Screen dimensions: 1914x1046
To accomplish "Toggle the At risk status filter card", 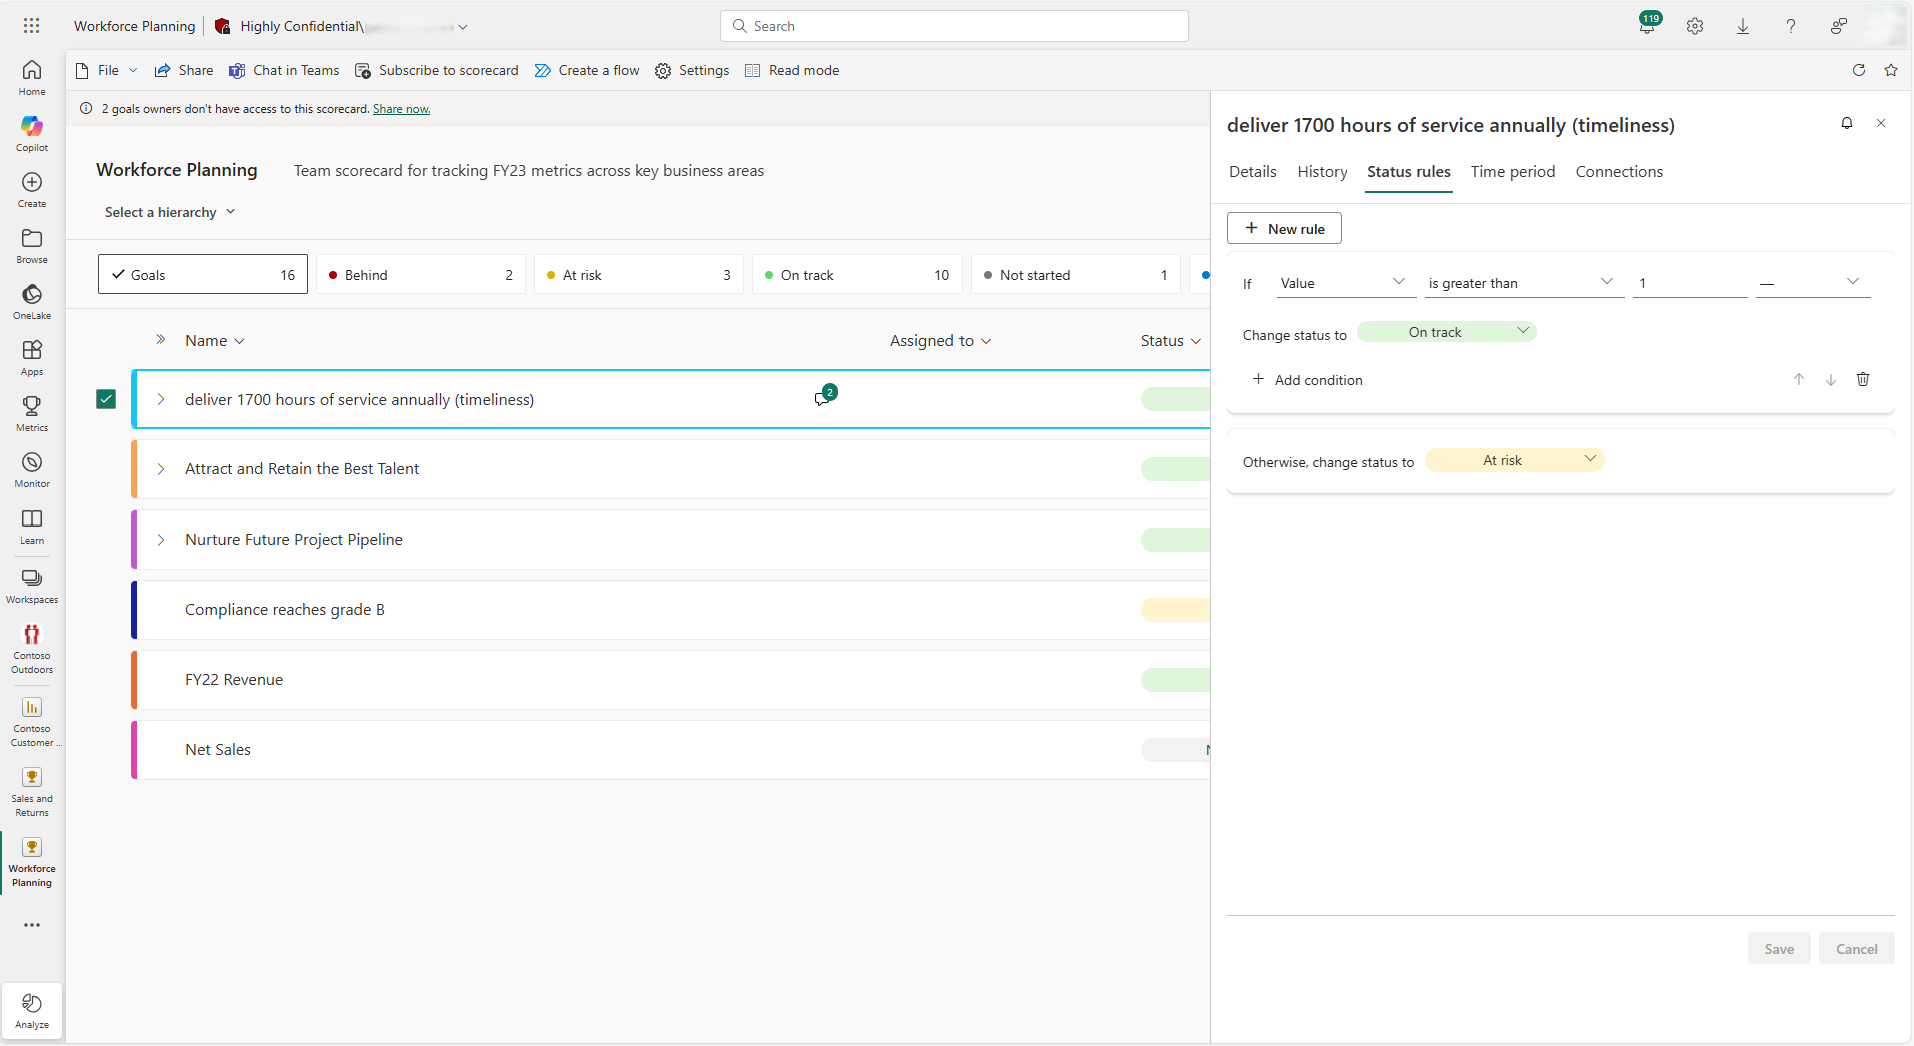I will (638, 275).
